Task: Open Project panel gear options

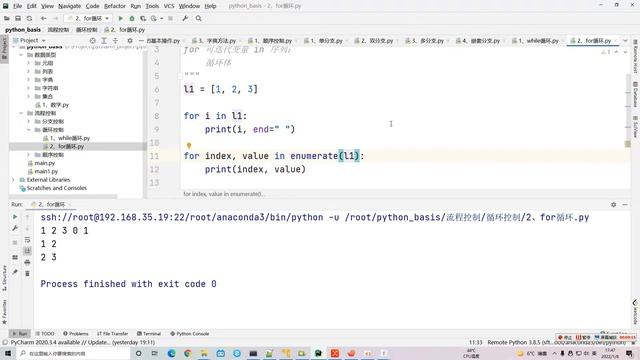Action: point(130,40)
